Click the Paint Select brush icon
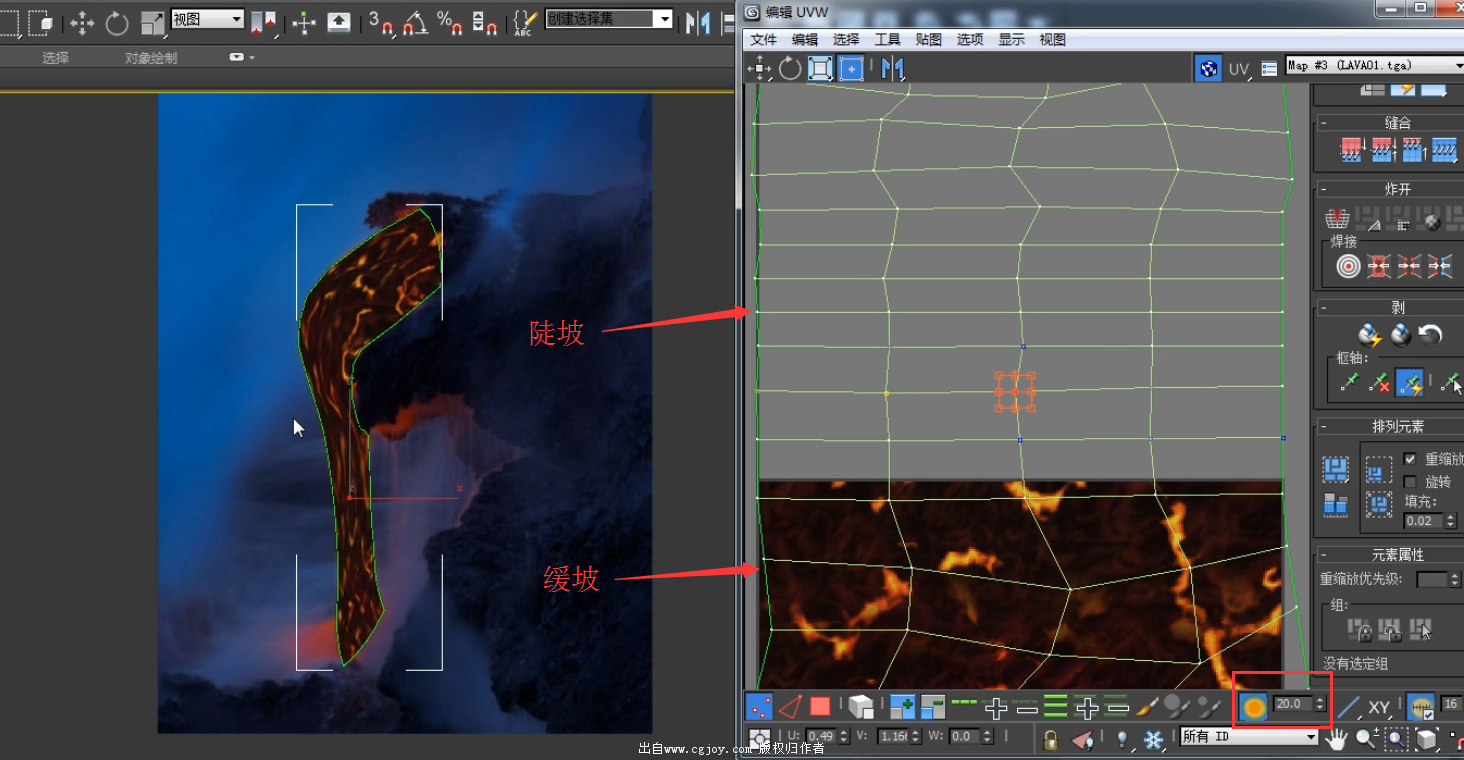 pos(1149,707)
